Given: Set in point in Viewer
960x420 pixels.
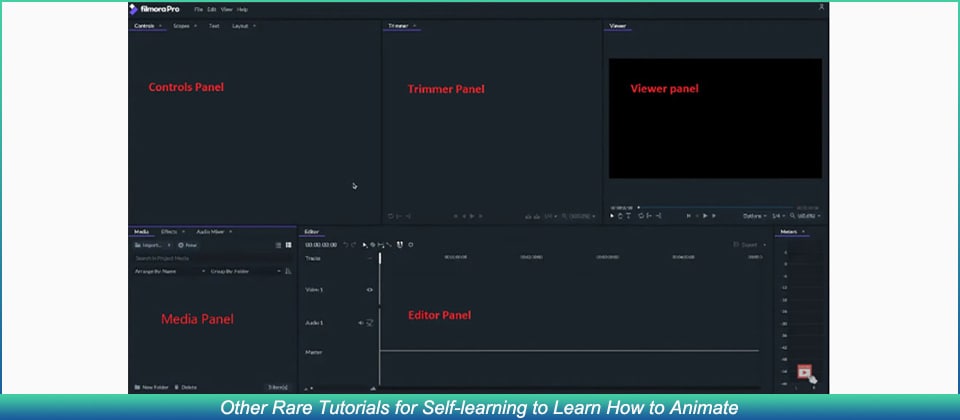Looking at the screenshot, I should (649, 216).
